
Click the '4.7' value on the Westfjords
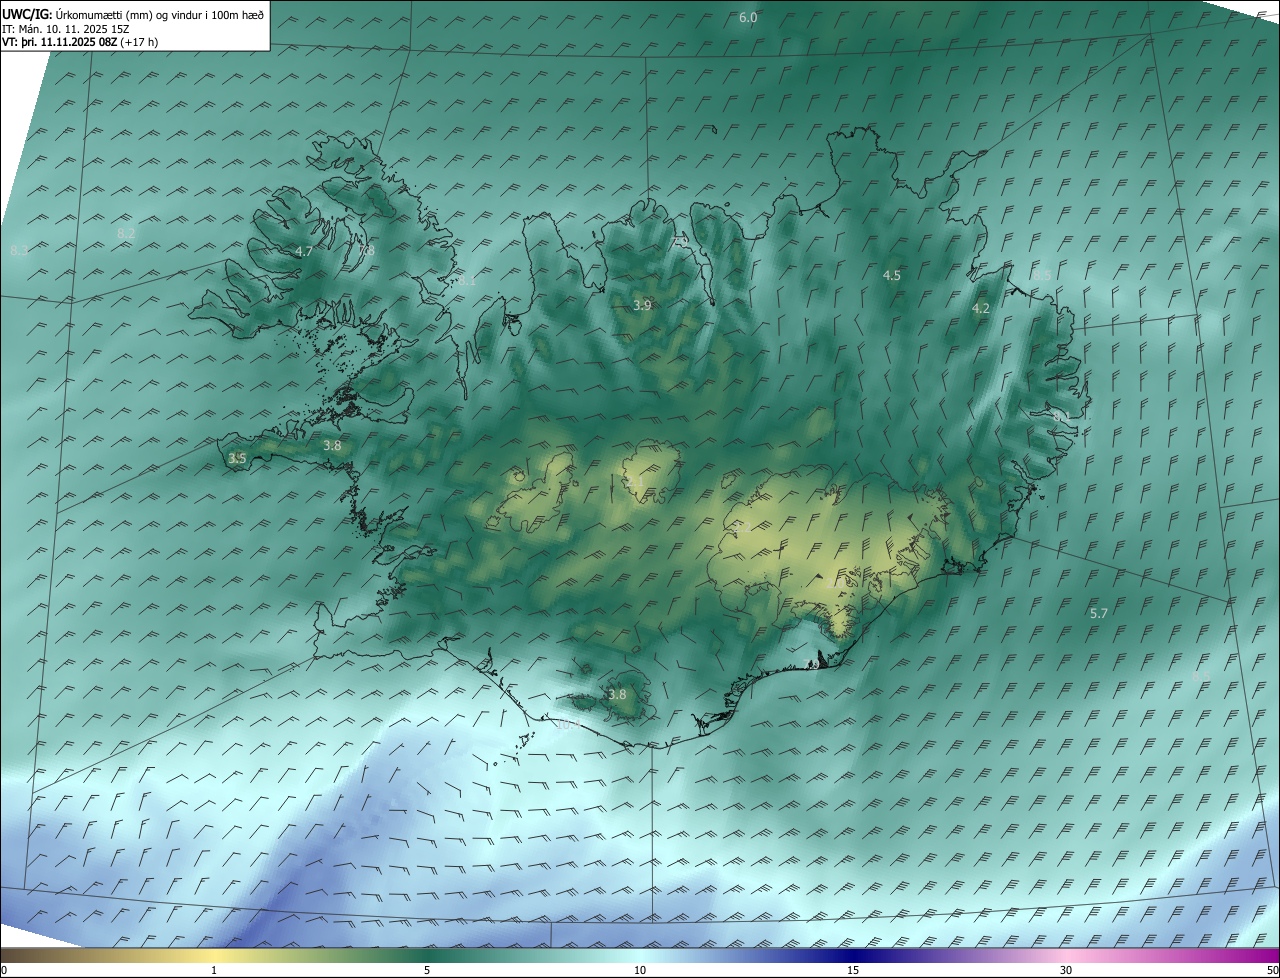click(x=305, y=252)
